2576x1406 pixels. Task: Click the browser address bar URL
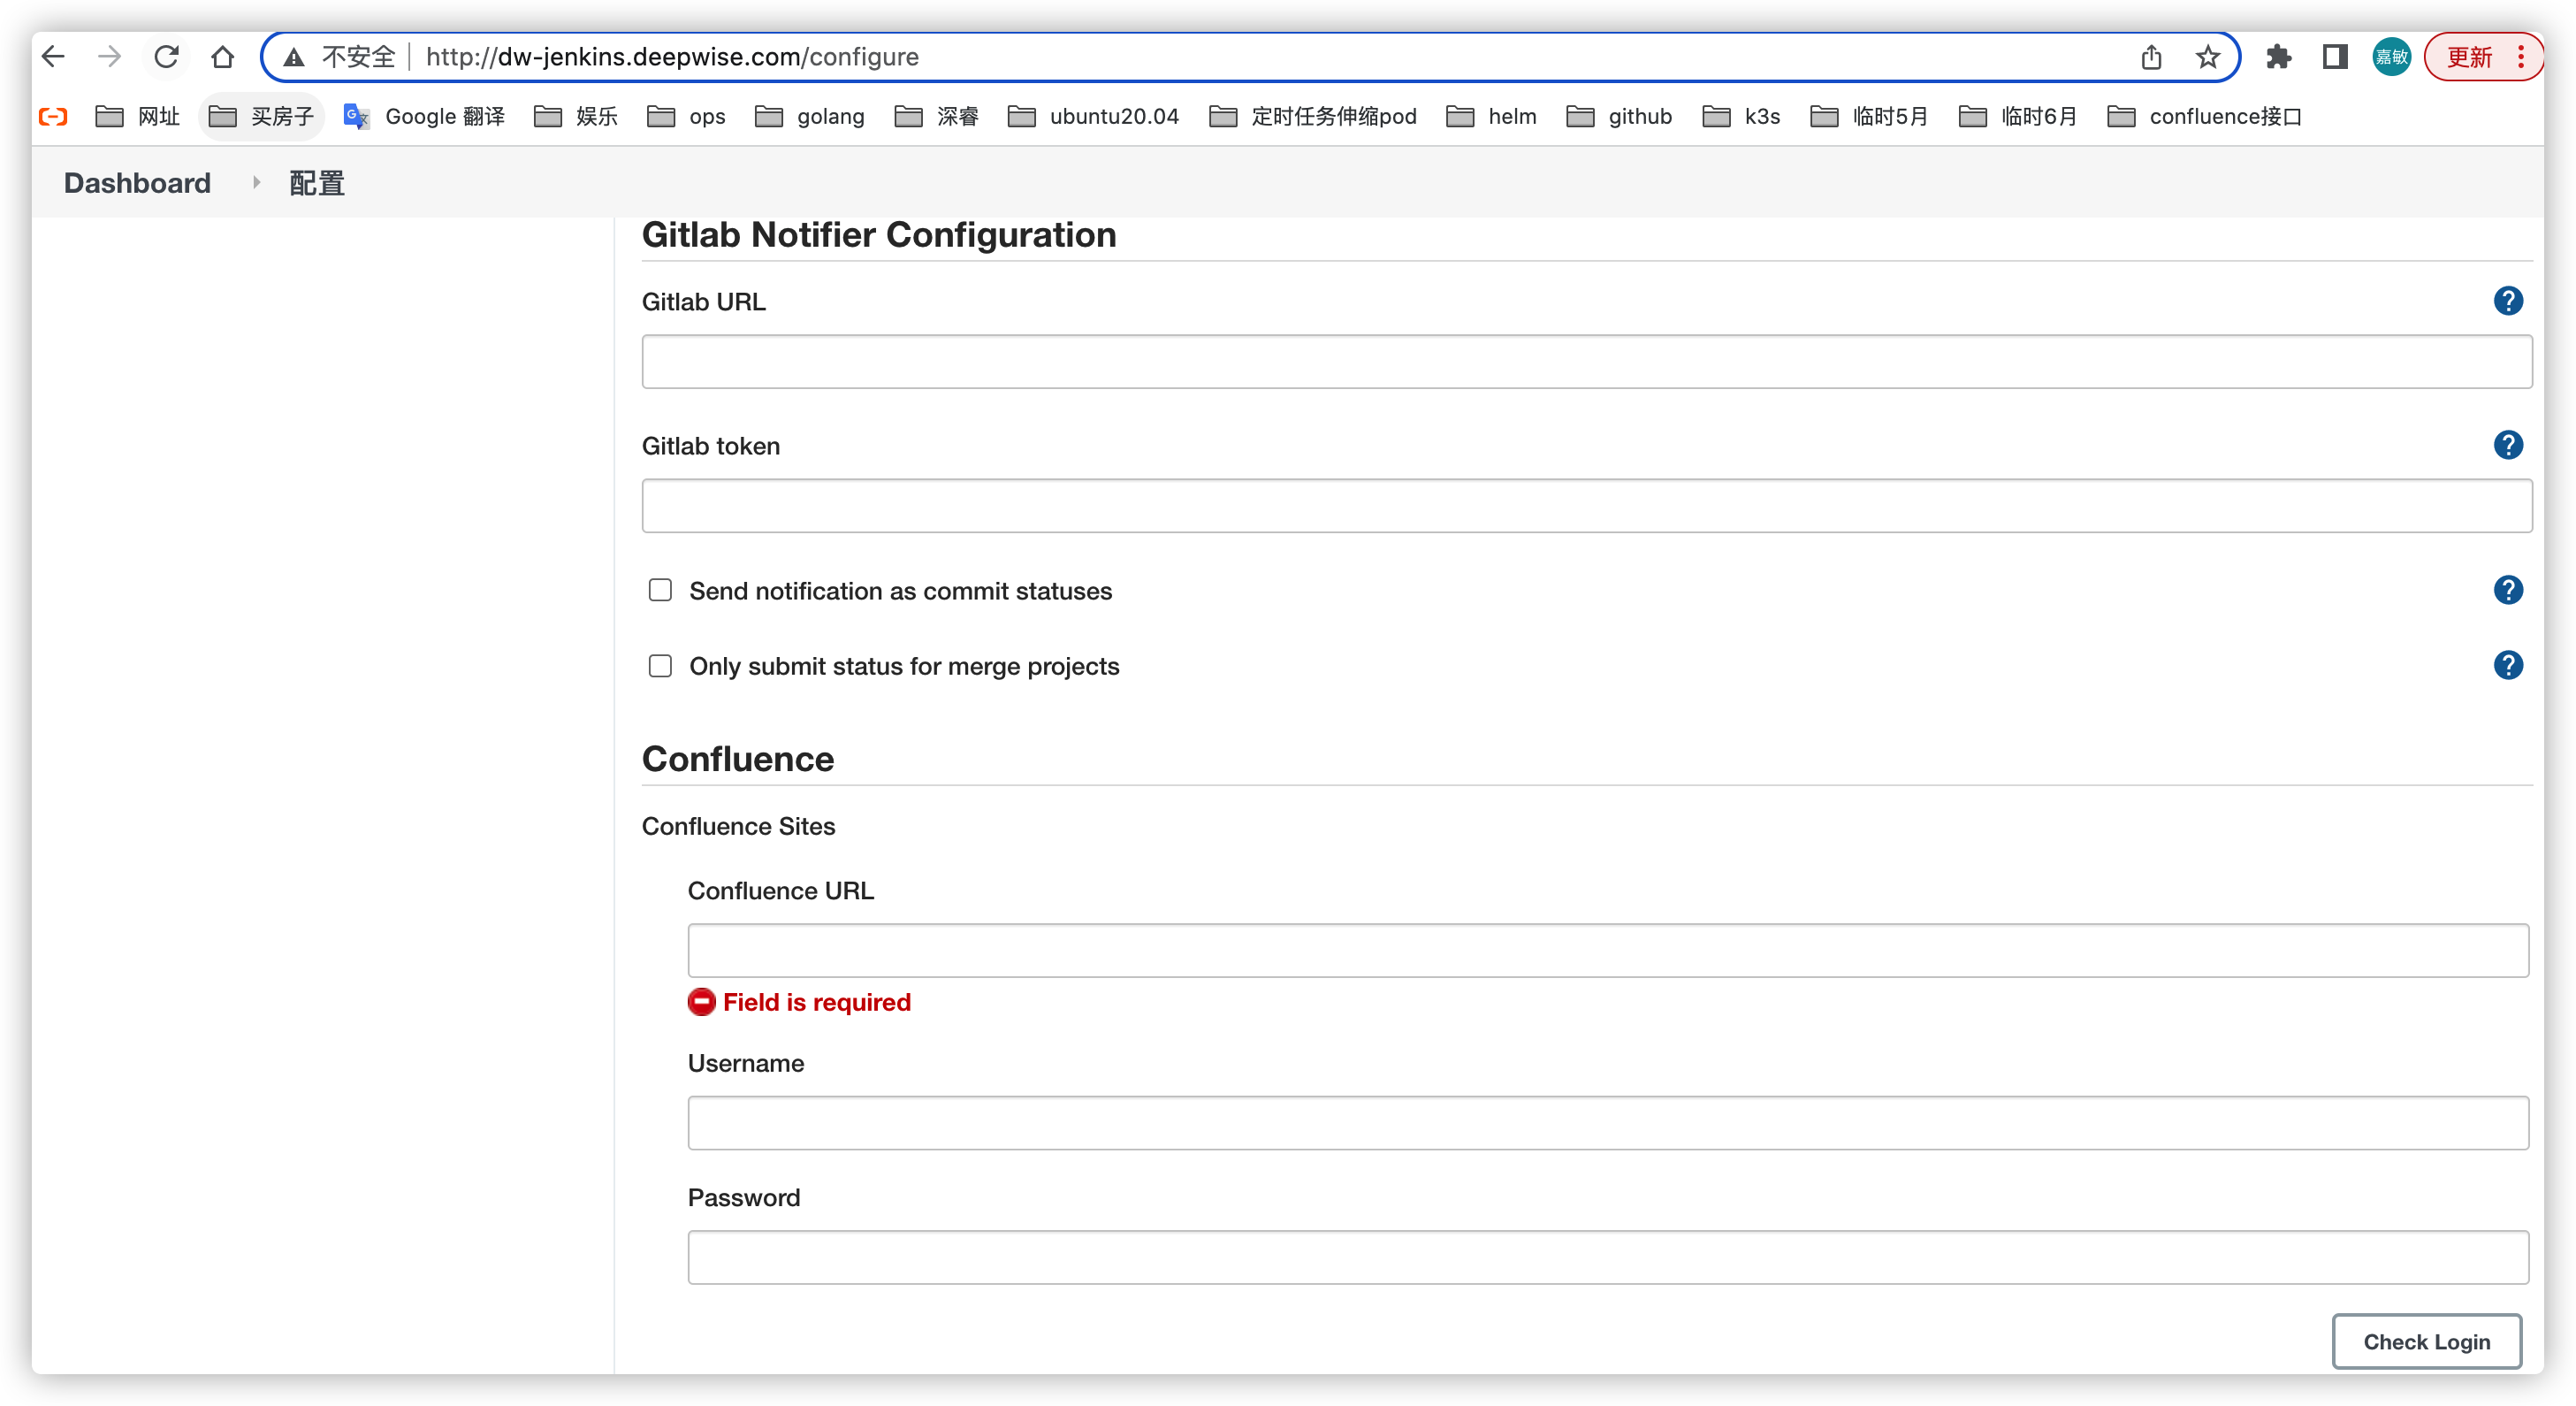point(672,57)
